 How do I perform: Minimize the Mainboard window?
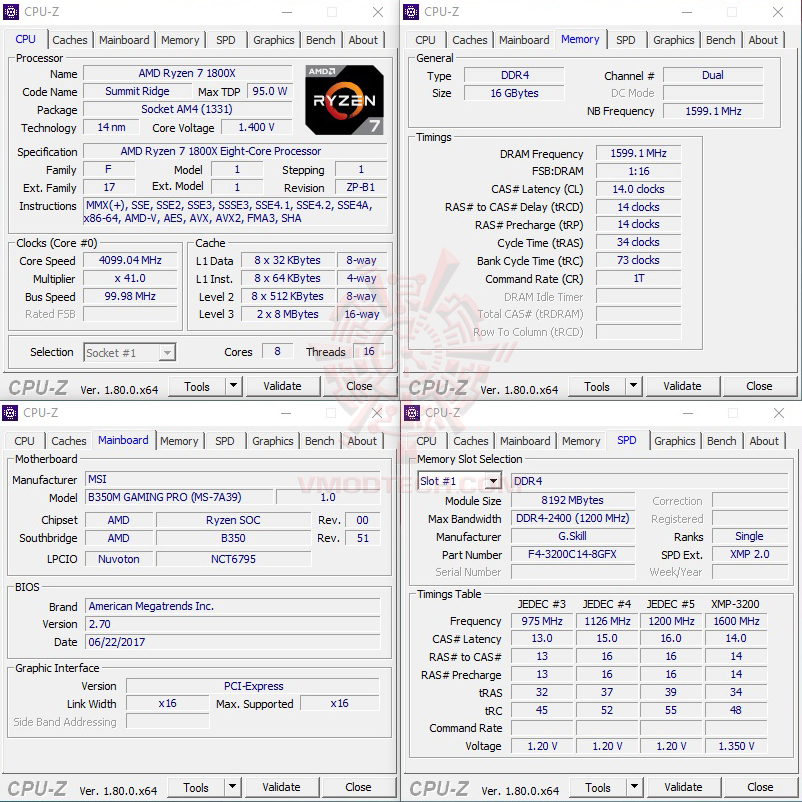pyautogui.click(x=286, y=413)
